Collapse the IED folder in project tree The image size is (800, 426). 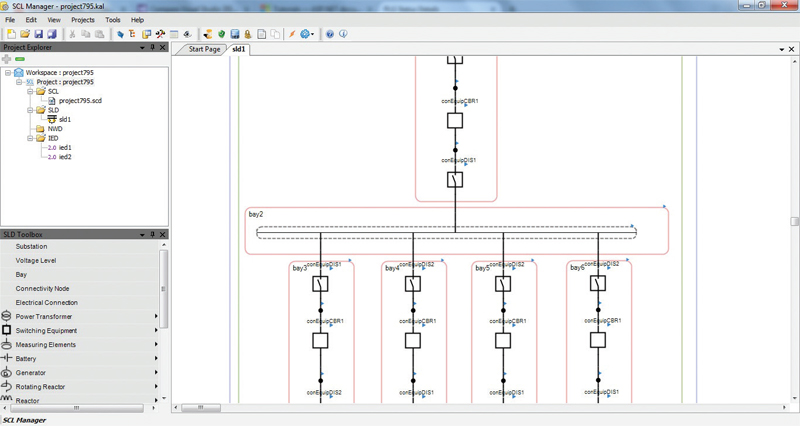[31, 138]
